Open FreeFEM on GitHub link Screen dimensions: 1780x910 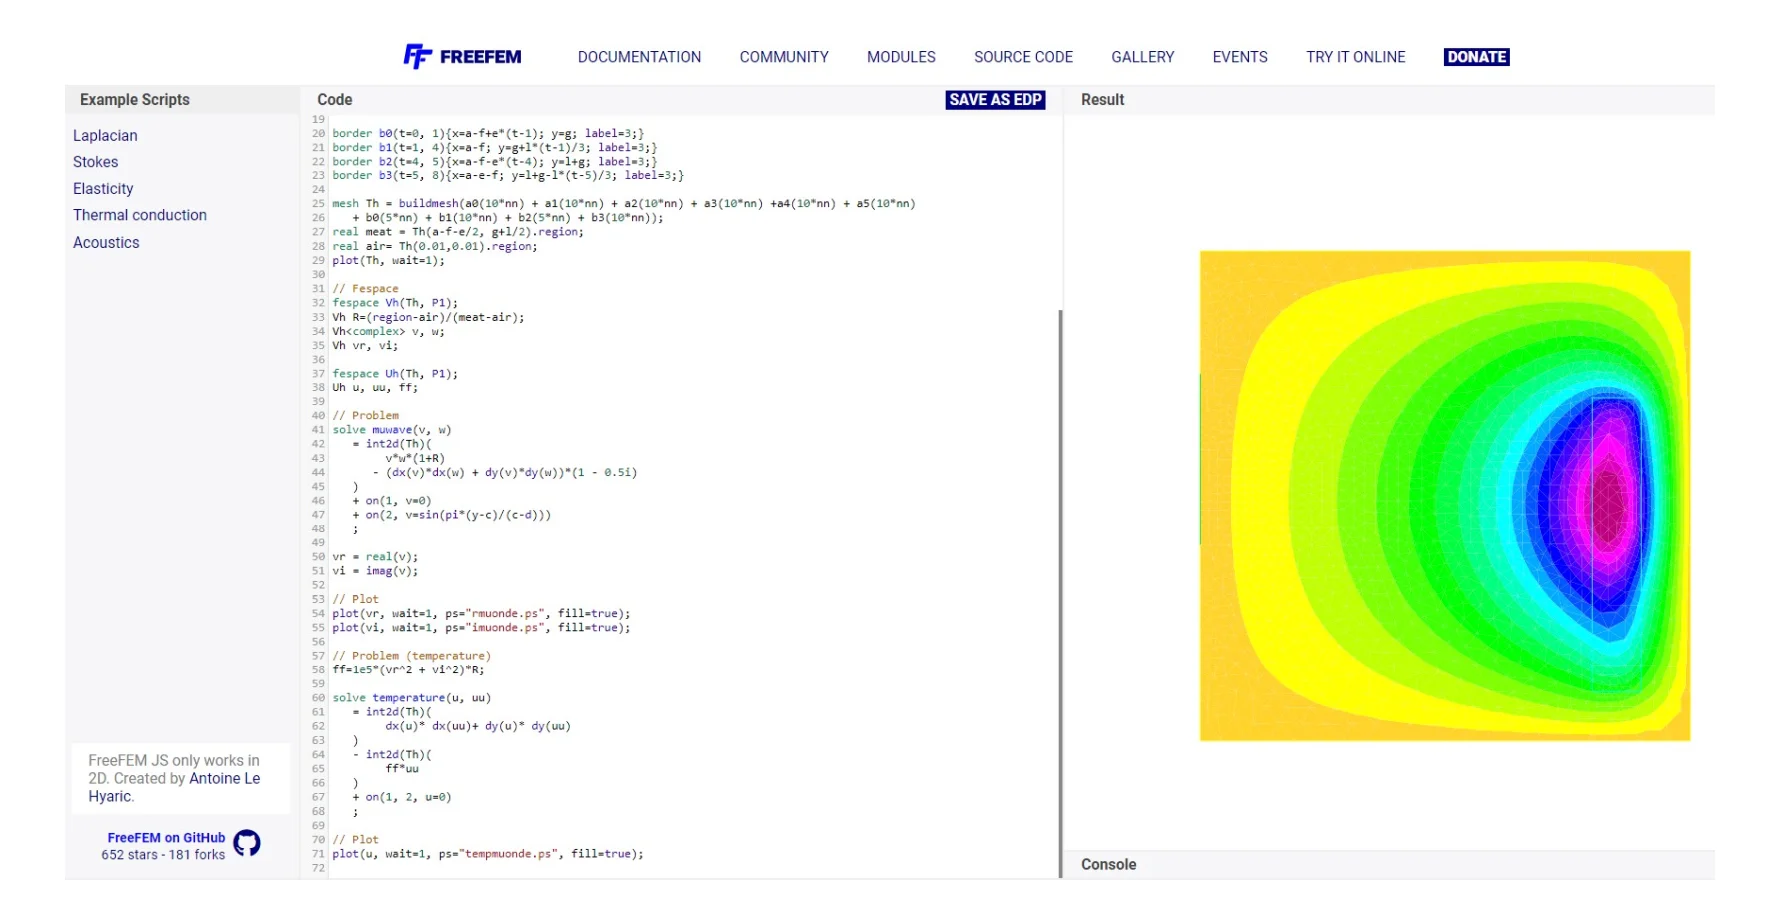coord(166,838)
